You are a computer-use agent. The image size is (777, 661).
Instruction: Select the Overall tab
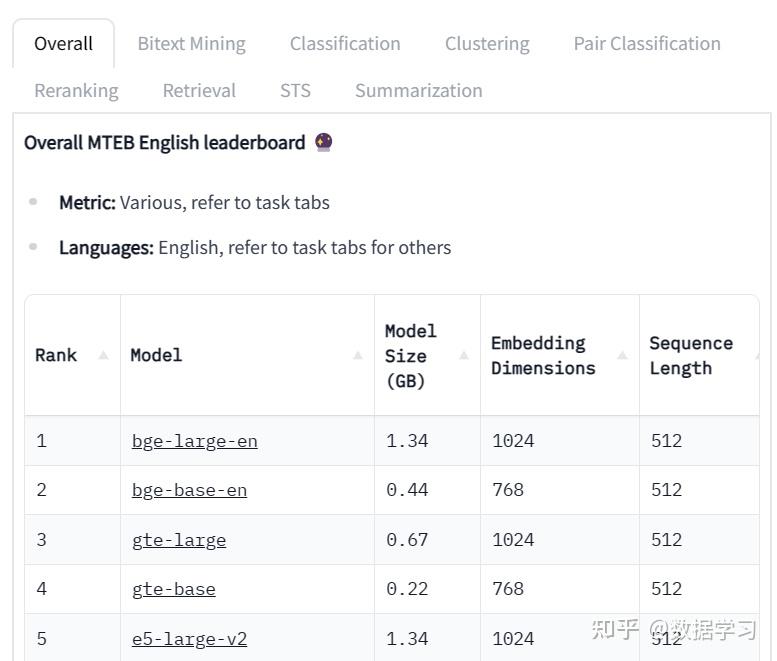point(63,44)
